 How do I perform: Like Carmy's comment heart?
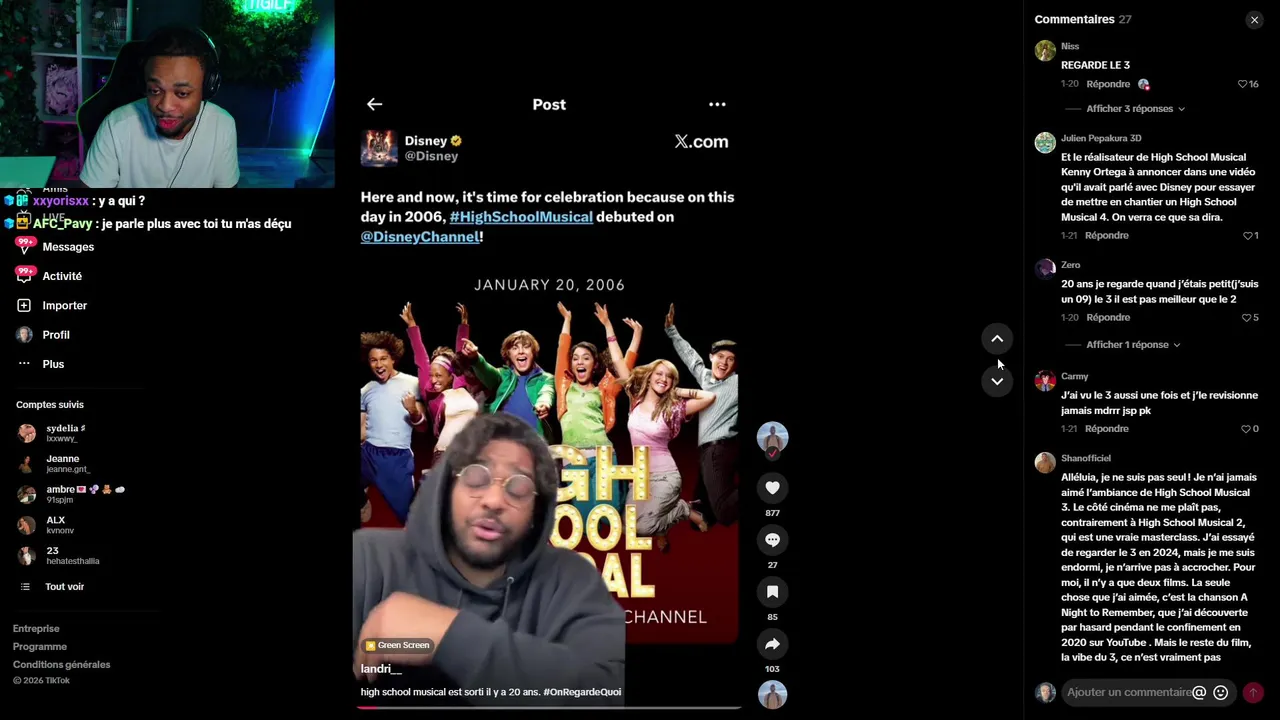(1246, 429)
